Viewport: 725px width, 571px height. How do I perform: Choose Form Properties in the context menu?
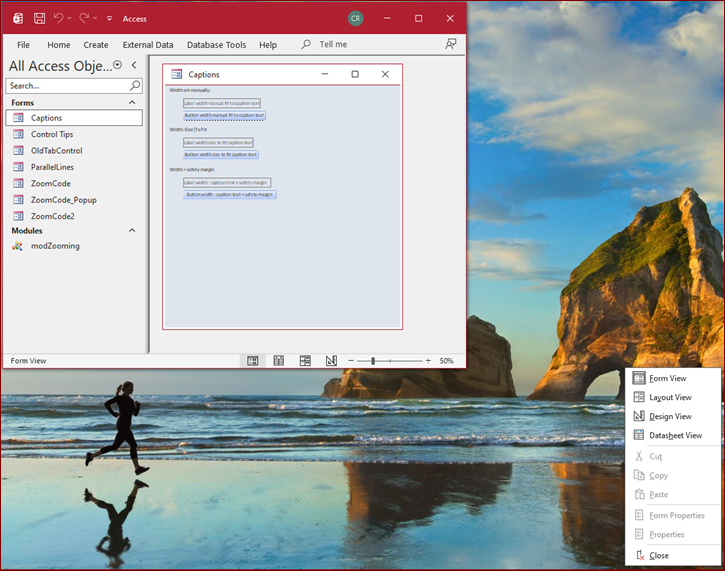coord(673,515)
